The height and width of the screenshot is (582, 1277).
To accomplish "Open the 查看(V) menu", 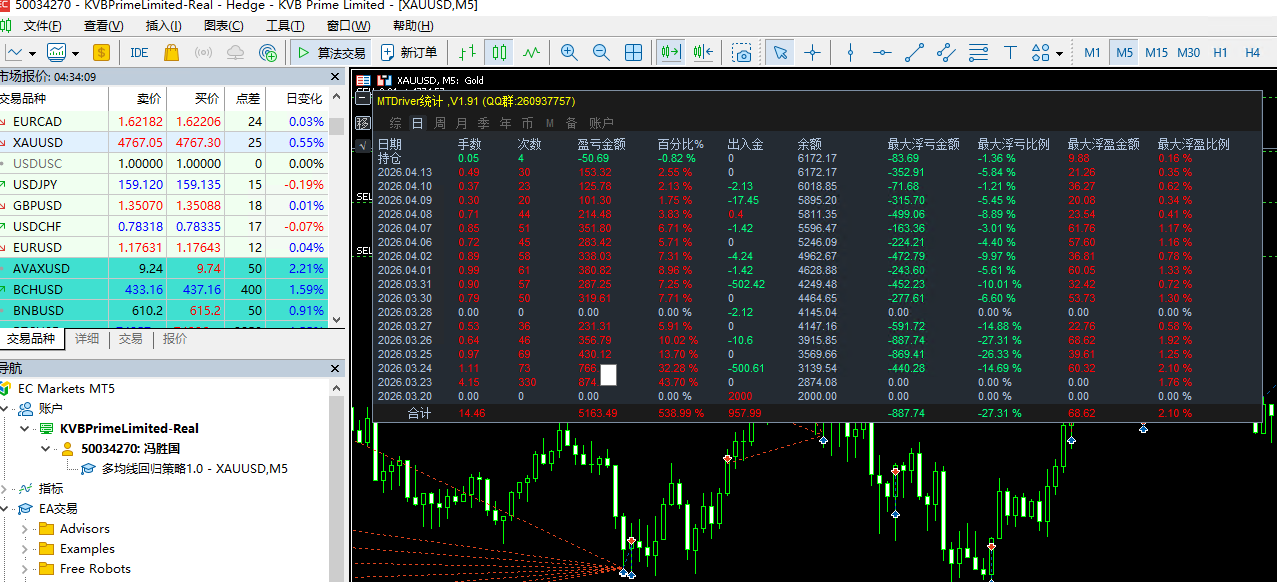I will (104, 26).
